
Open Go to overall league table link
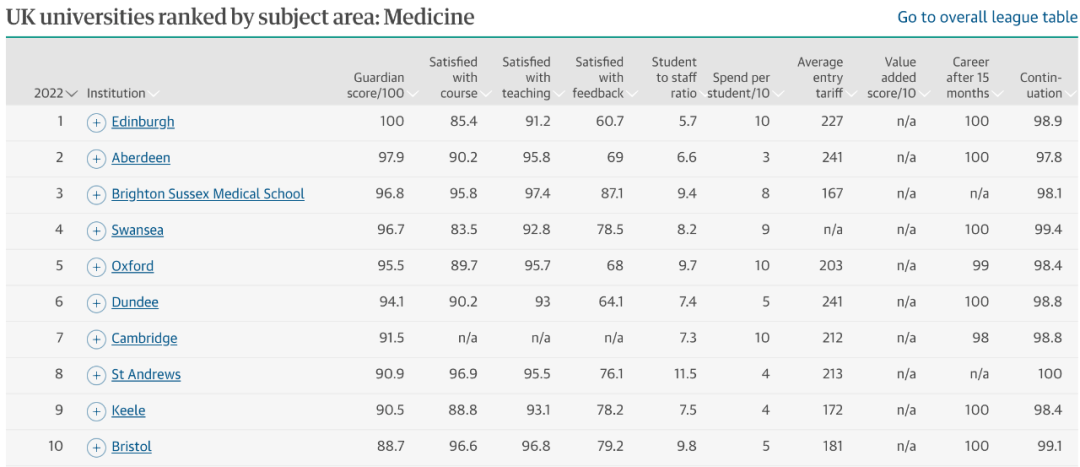click(x=987, y=17)
